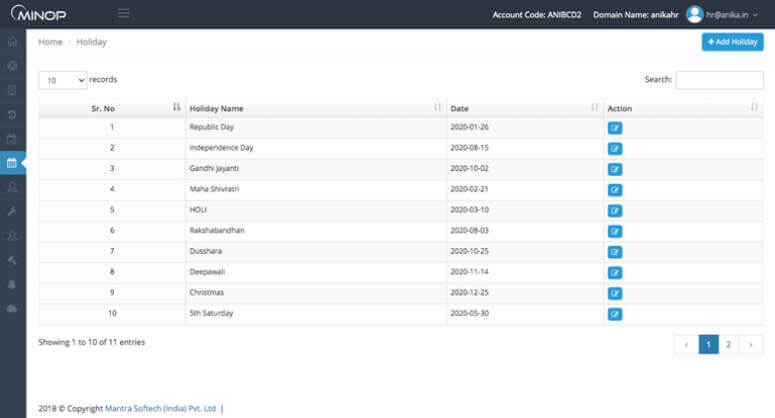Open the highlighted calendar icon in sidebar
Image resolution: width=775 pixels, height=418 pixels.
coord(12,162)
